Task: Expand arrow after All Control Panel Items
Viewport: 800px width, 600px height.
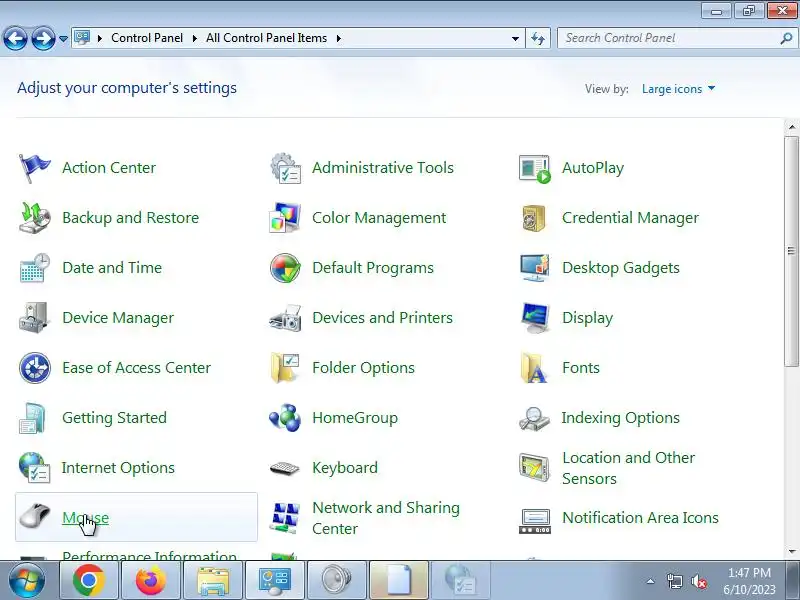Action: pyautogui.click(x=338, y=38)
